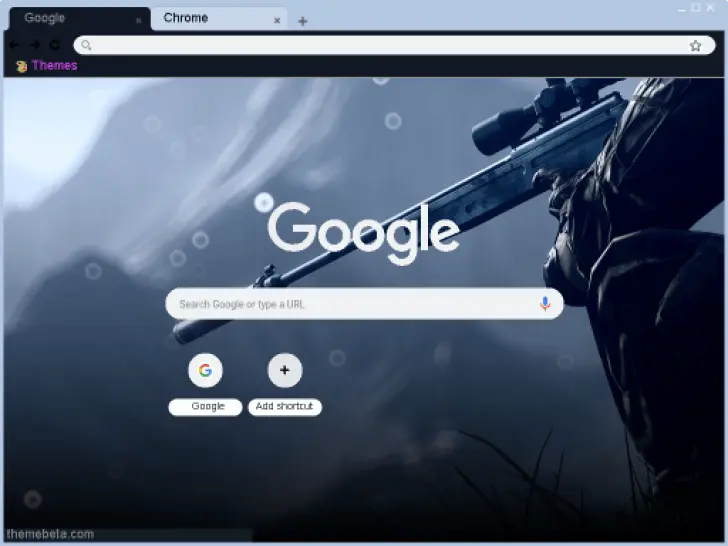Screen dimensions: 728x546
Task: Reload the current page
Action: (54, 45)
